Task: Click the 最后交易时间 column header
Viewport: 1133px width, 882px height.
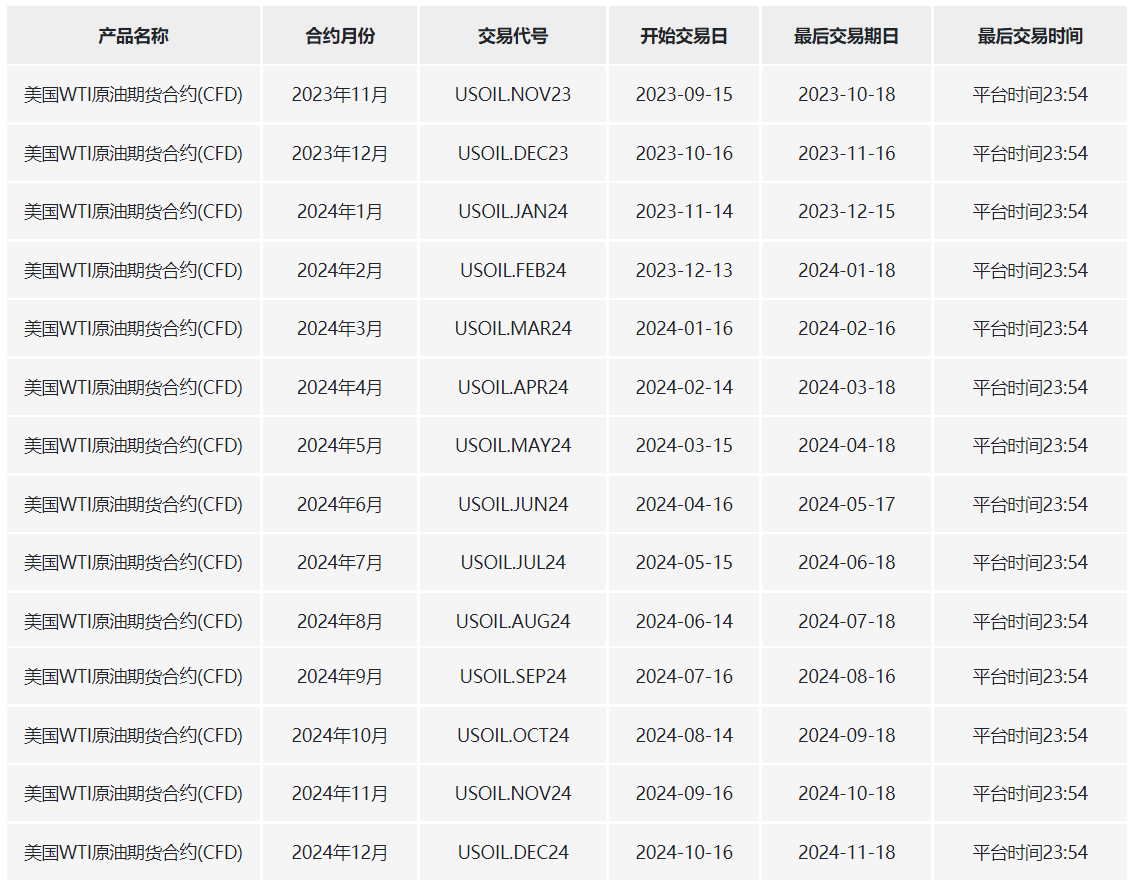Action: coord(1030,35)
